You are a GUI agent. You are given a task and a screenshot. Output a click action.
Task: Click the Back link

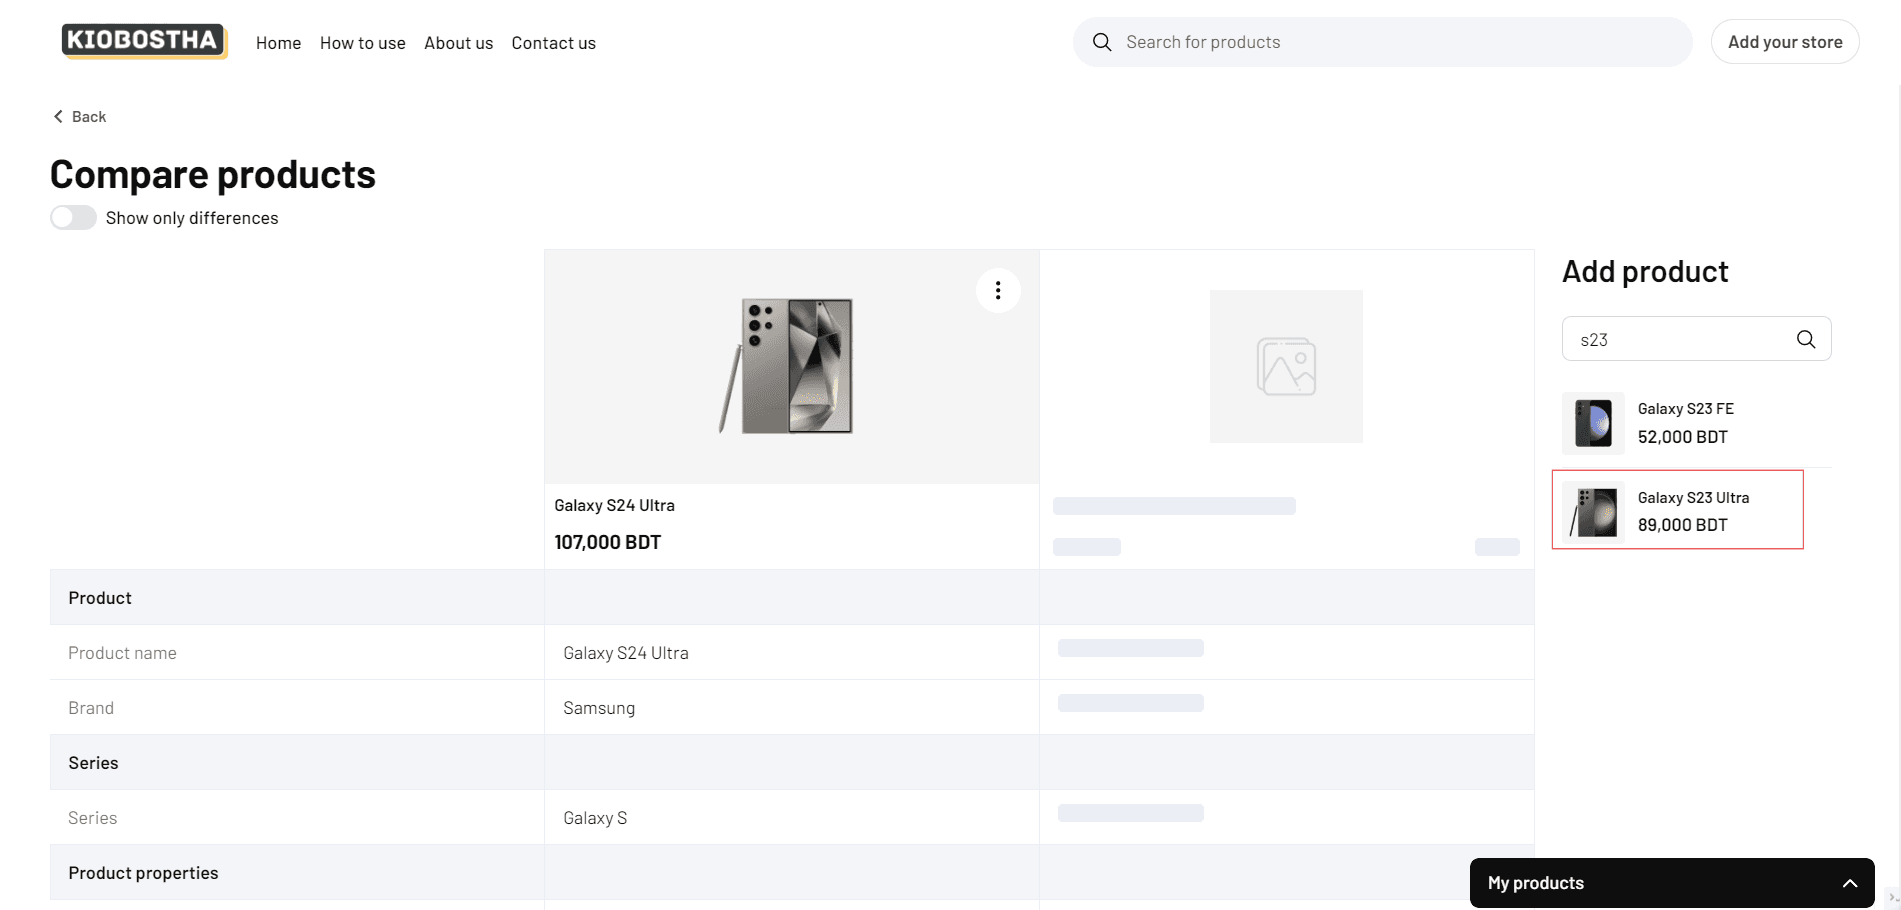(89, 117)
